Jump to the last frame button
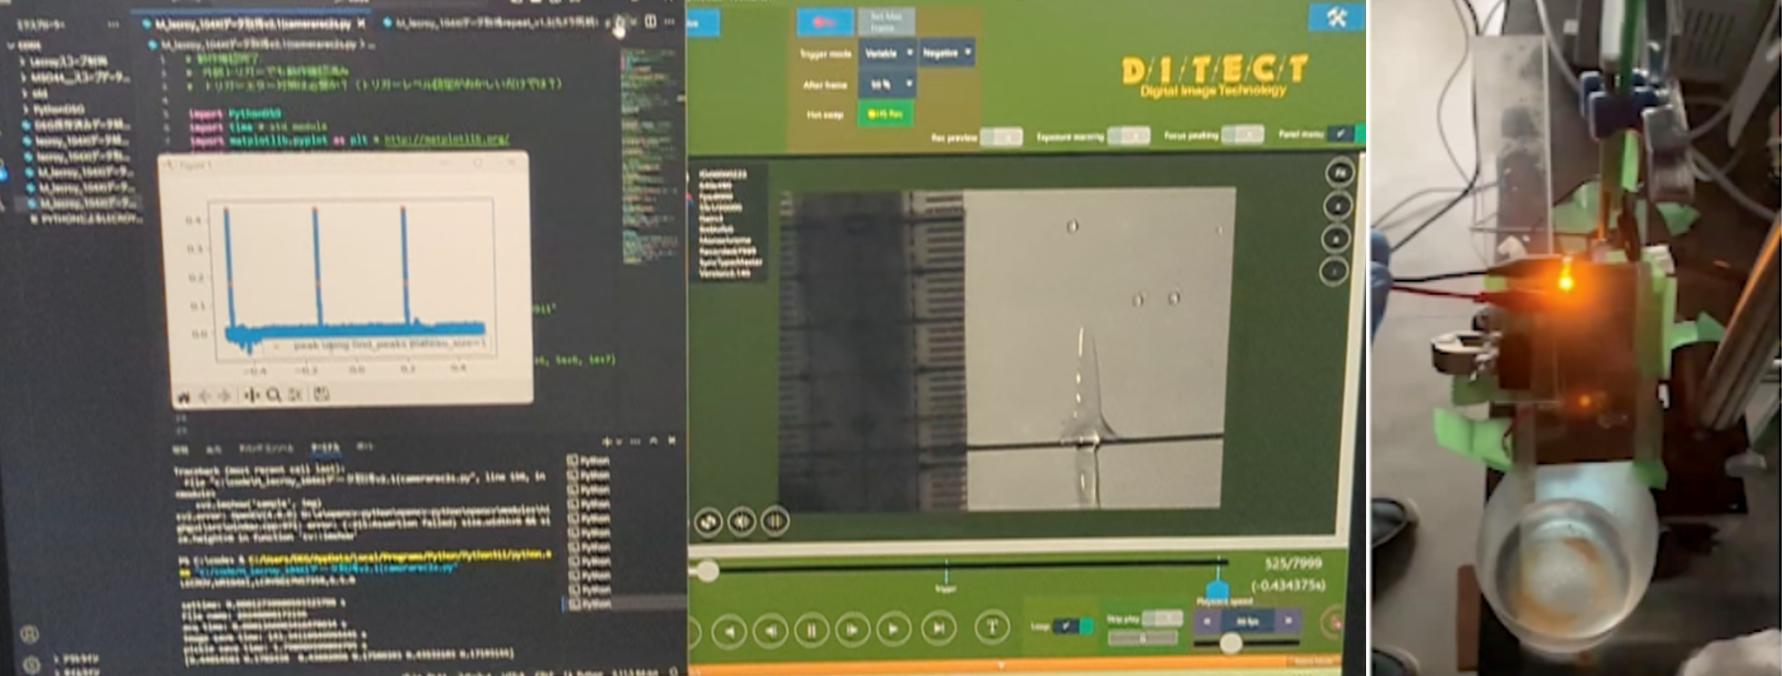 click(x=937, y=628)
